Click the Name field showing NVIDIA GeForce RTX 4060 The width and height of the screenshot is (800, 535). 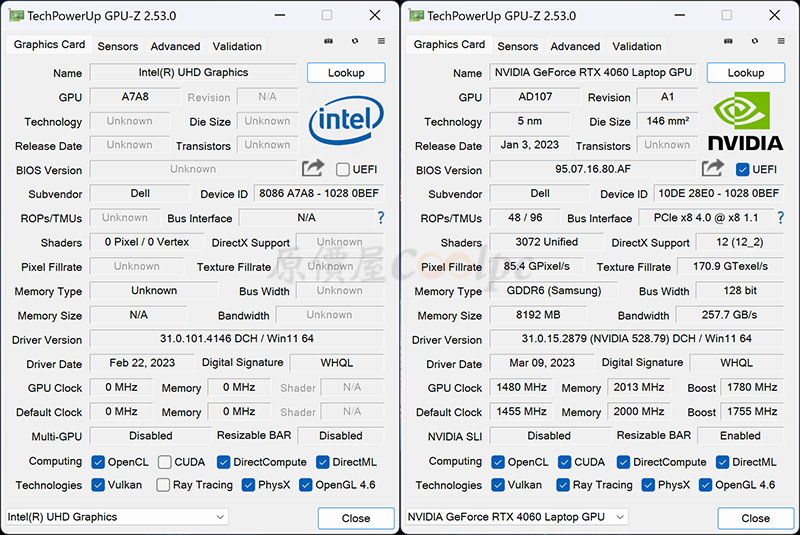click(x=593, y=72)
